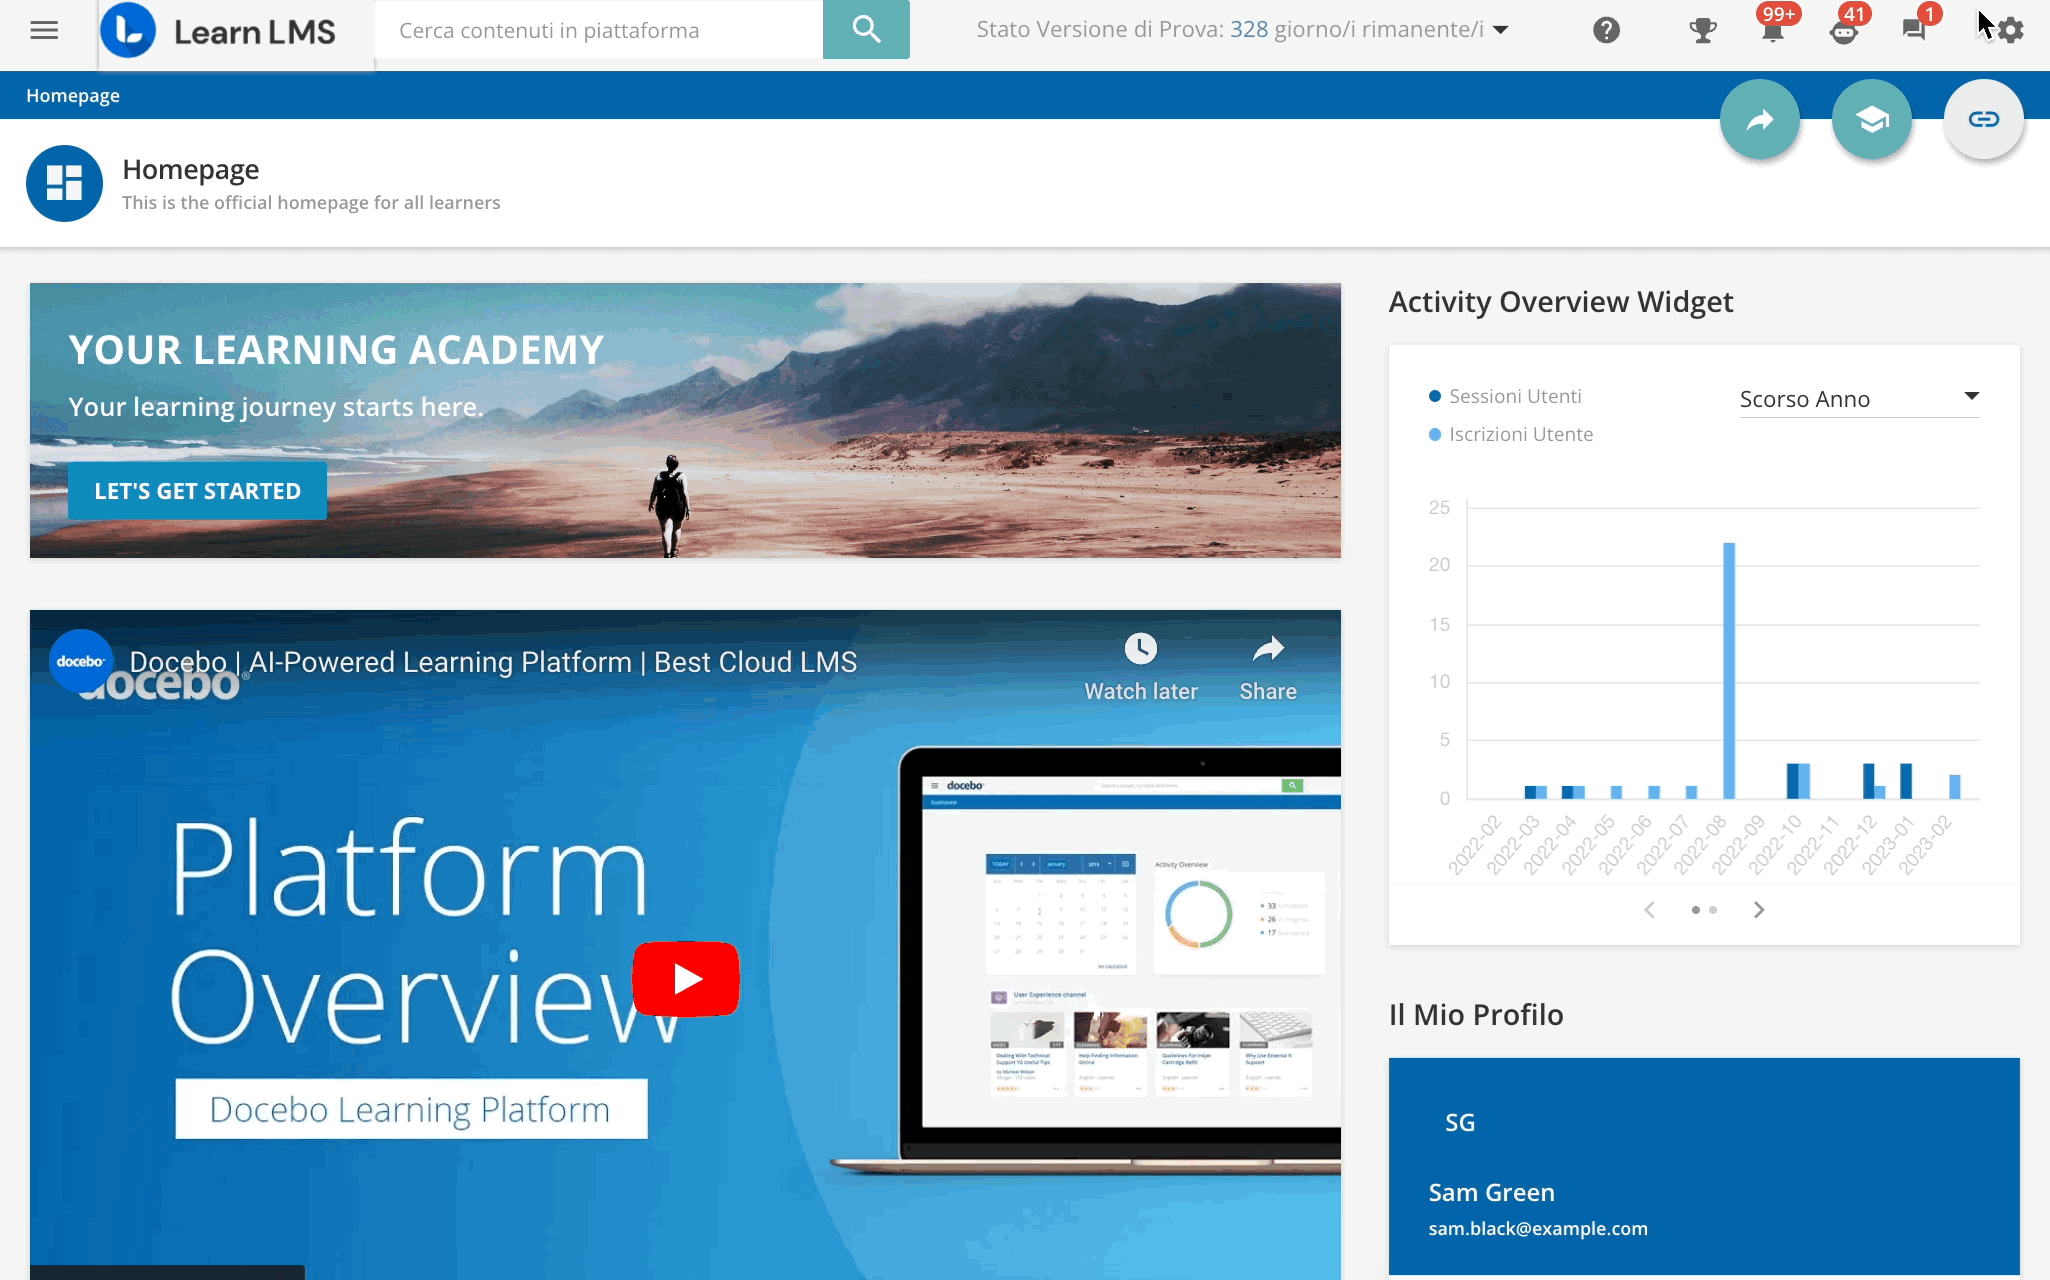This screenshot has height=1280, width=2050.
Task: Expand the trial status dropdown arrow
Action: coord(1500,30)
